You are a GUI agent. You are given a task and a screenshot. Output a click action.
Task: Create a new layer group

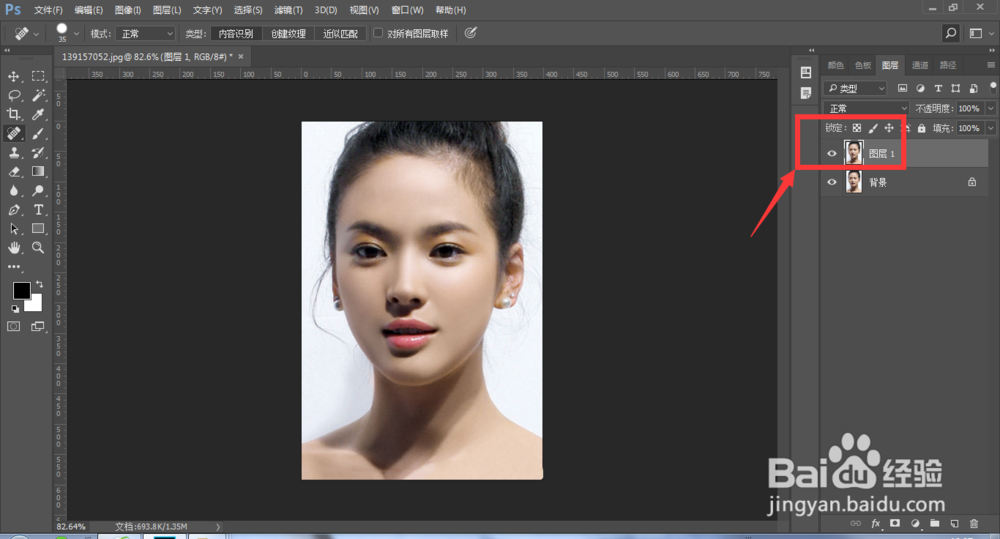[x=934, y=524]
